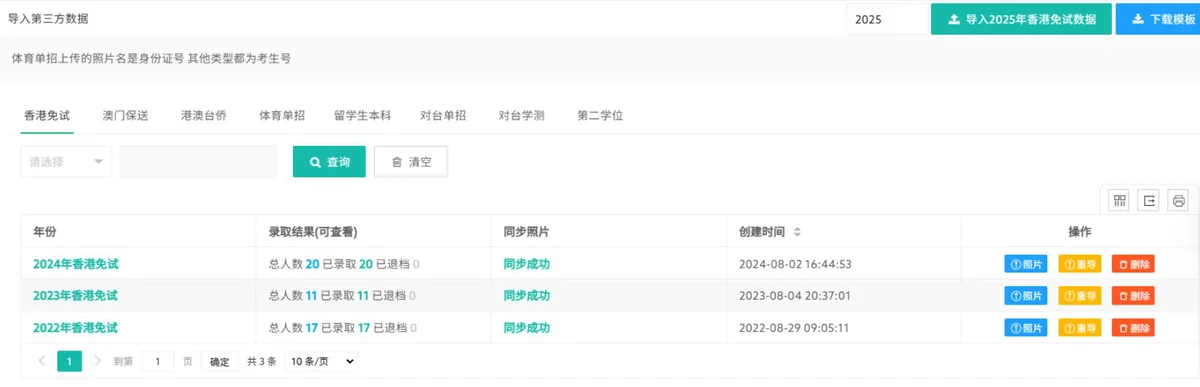1200x387 pixels.
Task: Click 同步成功 in the 2023 row
Action: [x=527, y=296]
